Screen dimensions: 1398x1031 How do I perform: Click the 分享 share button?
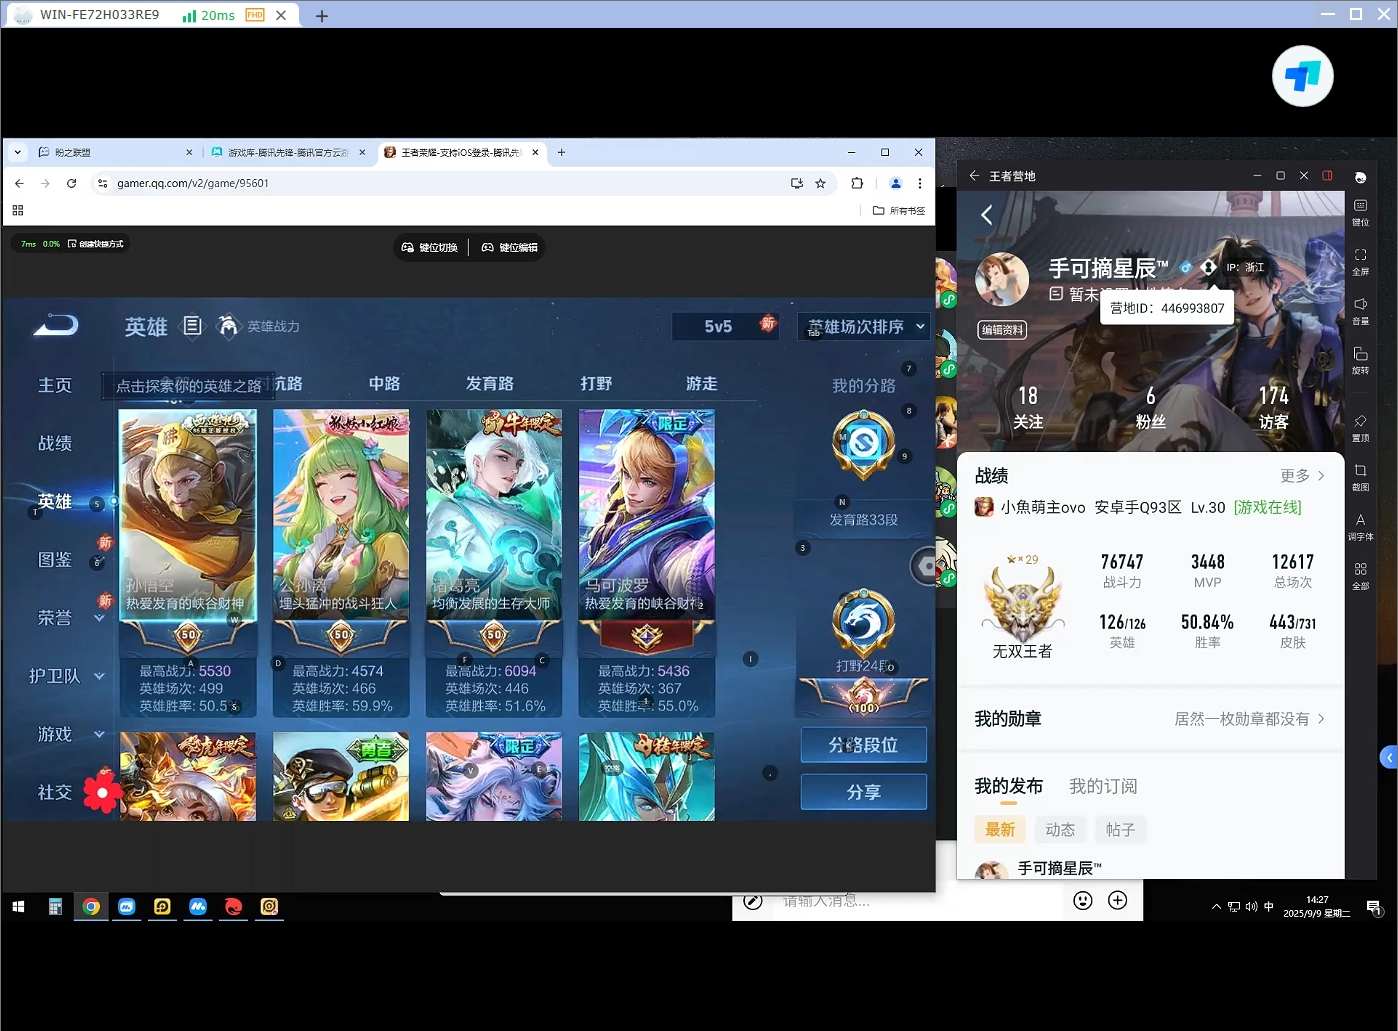coord(863,792)
